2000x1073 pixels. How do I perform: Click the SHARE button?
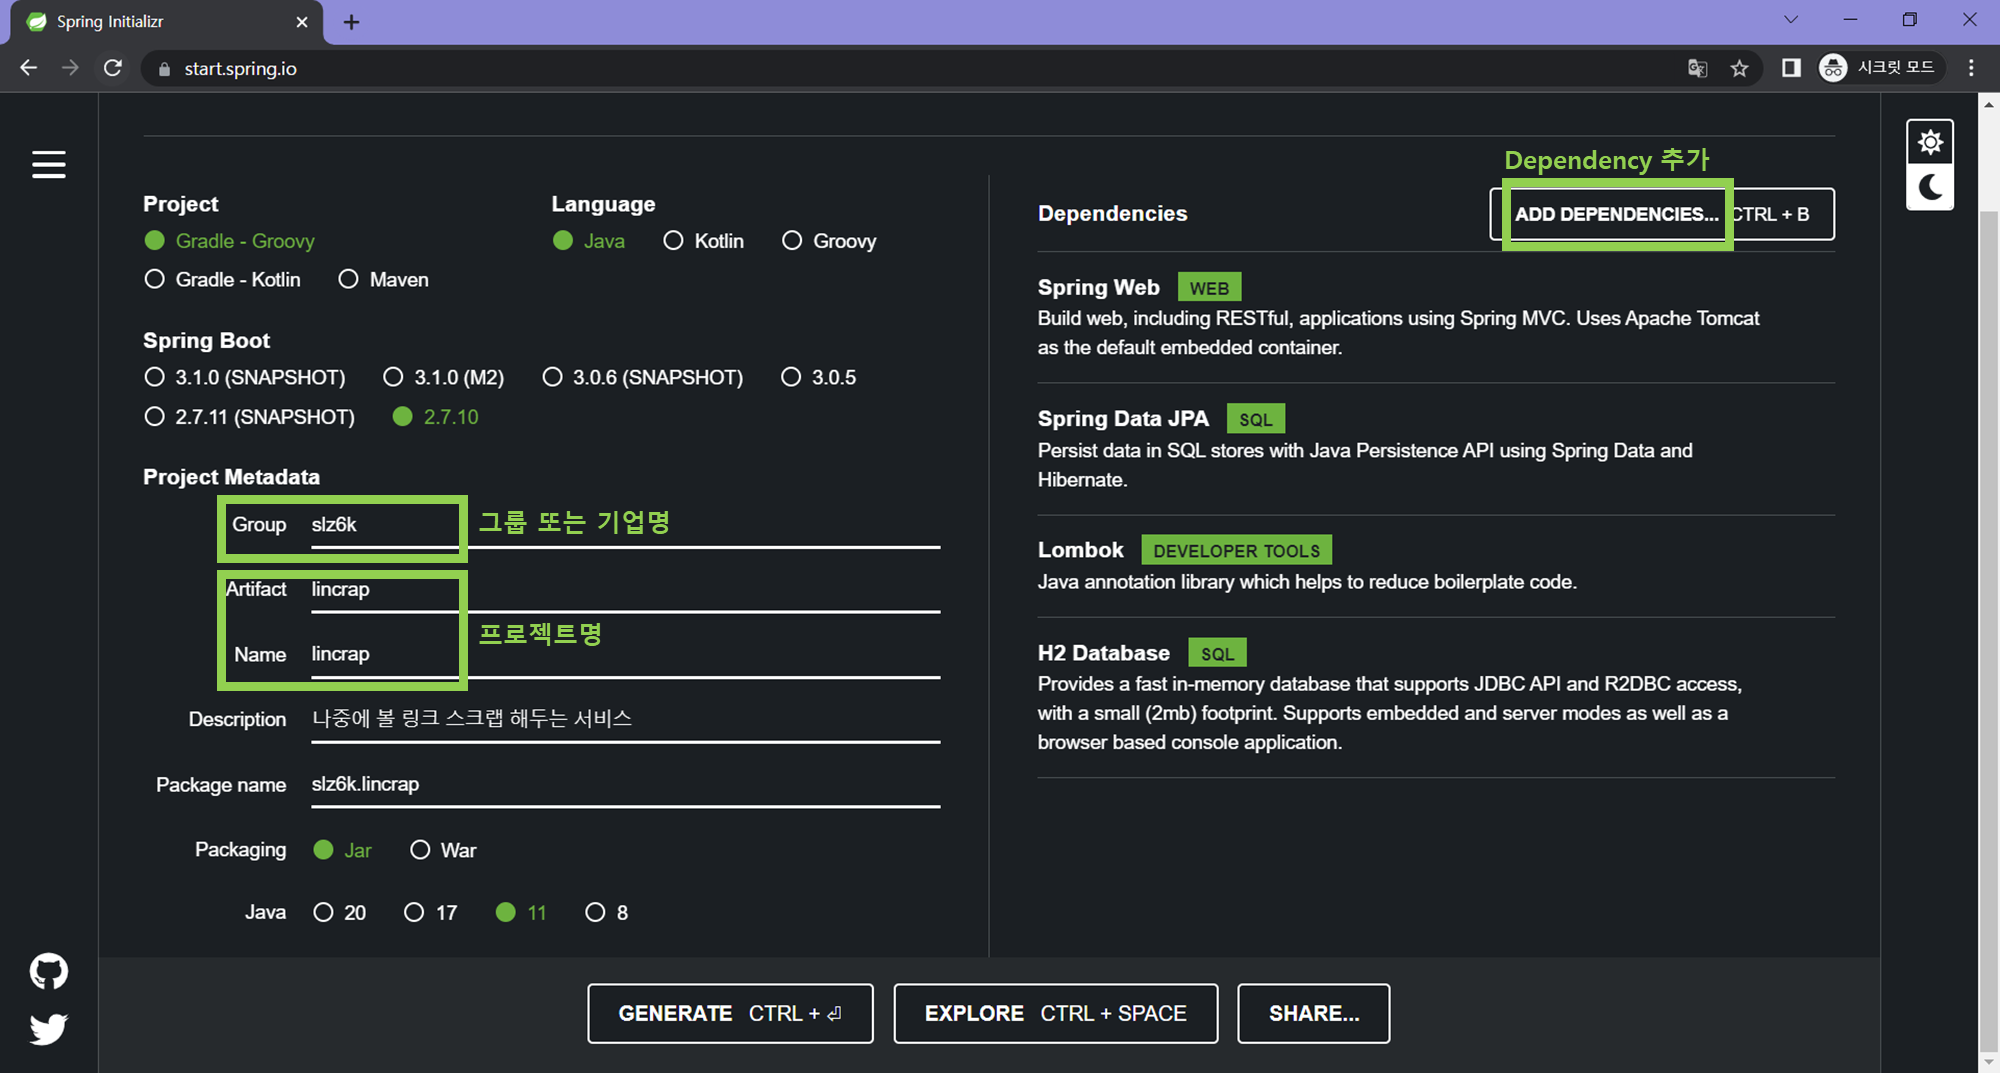pos(1313,1013)
